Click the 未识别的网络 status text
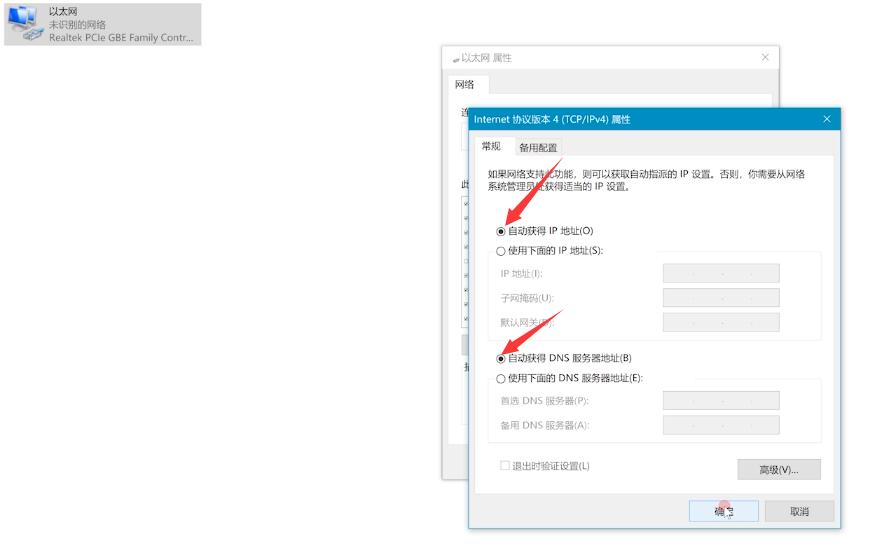 77,25
